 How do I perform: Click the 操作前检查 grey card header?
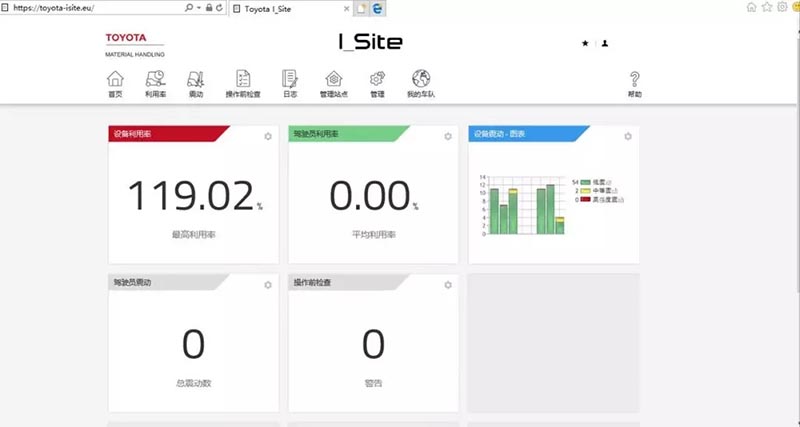point(348,282)
